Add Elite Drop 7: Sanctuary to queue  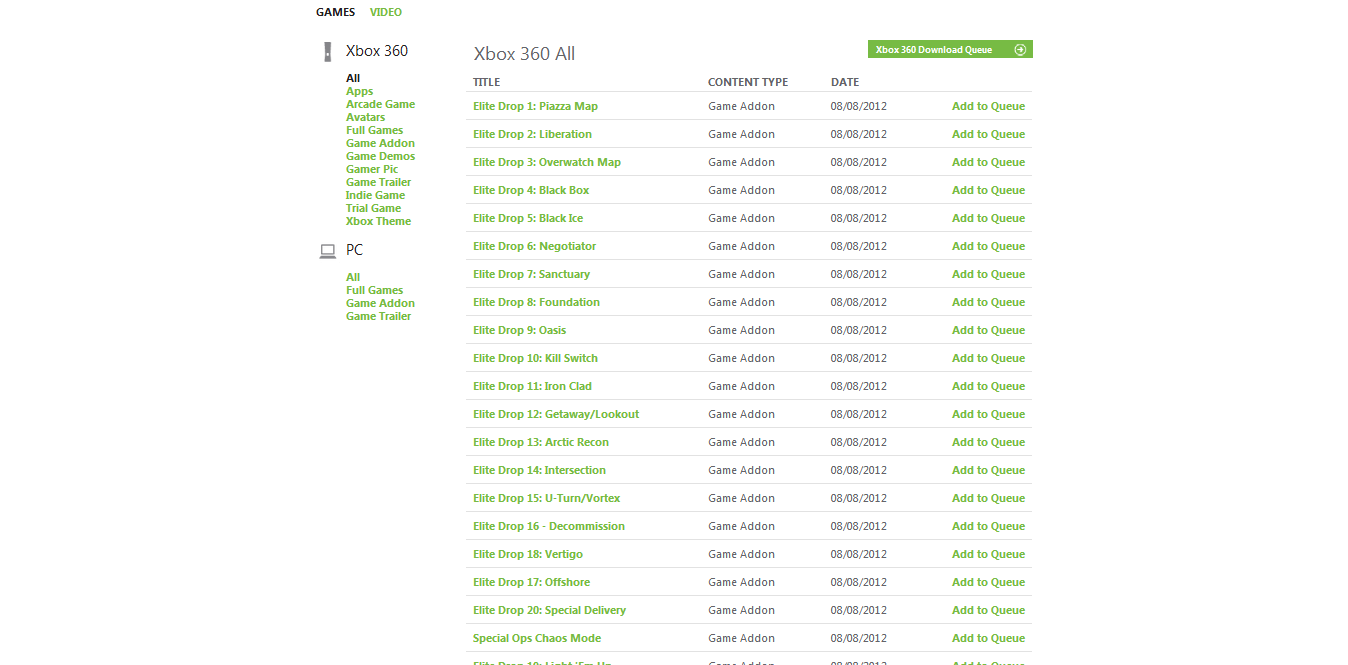988,274
